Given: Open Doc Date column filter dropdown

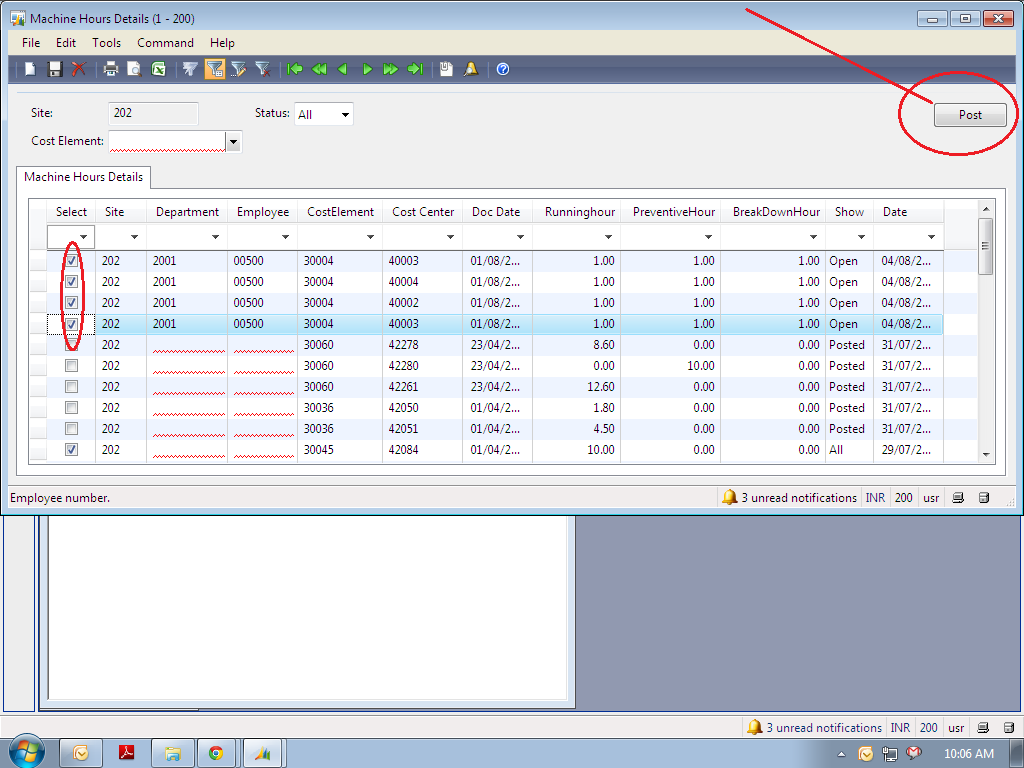Looking at the screenshot, I should point(520,236).
